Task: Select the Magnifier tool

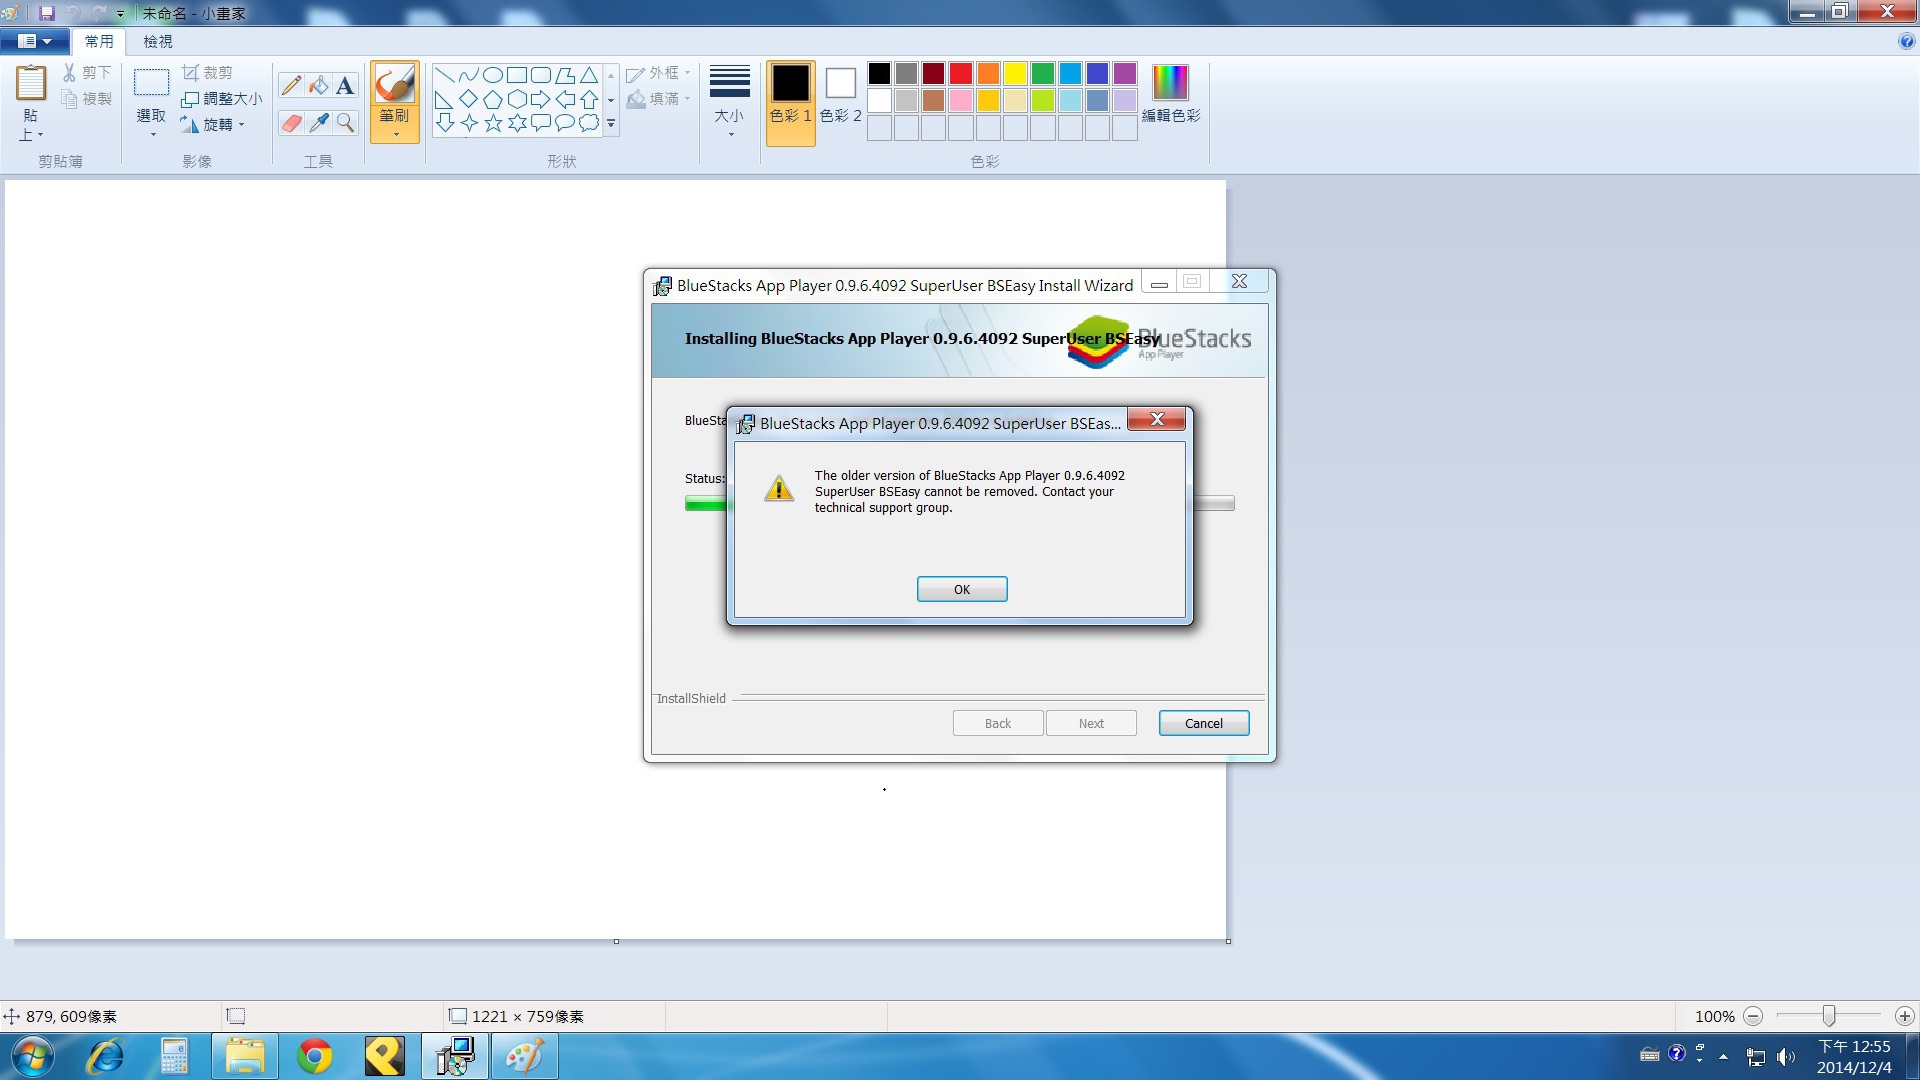Action: (x=345, y=123)
